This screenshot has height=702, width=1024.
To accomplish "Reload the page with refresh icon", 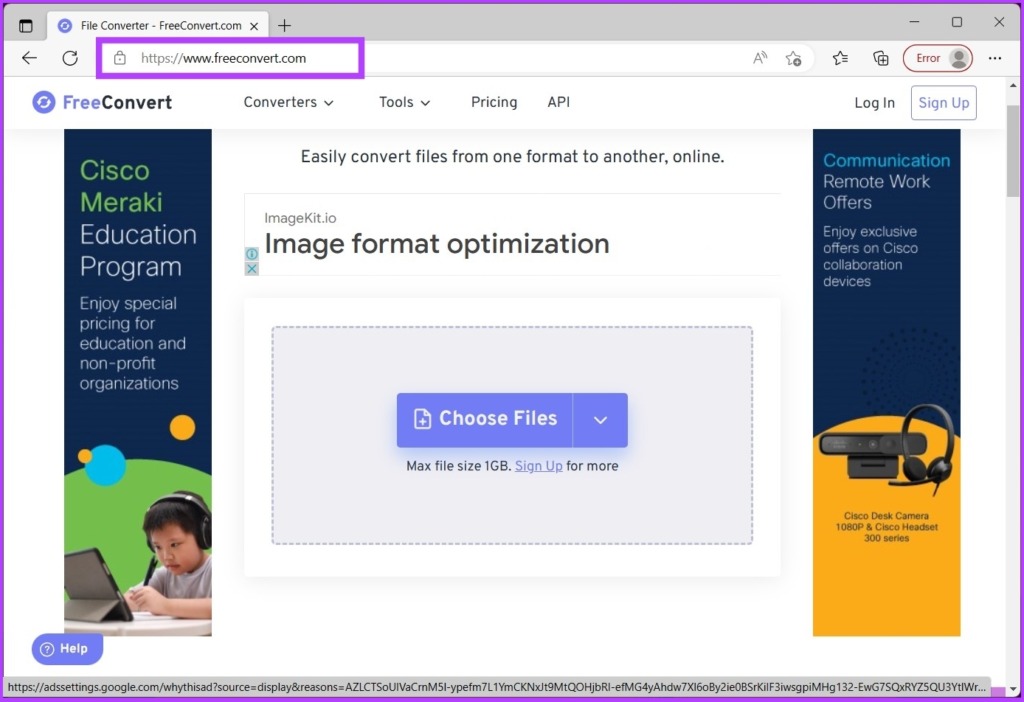I will pyautogui.click(x=70, y=58).
